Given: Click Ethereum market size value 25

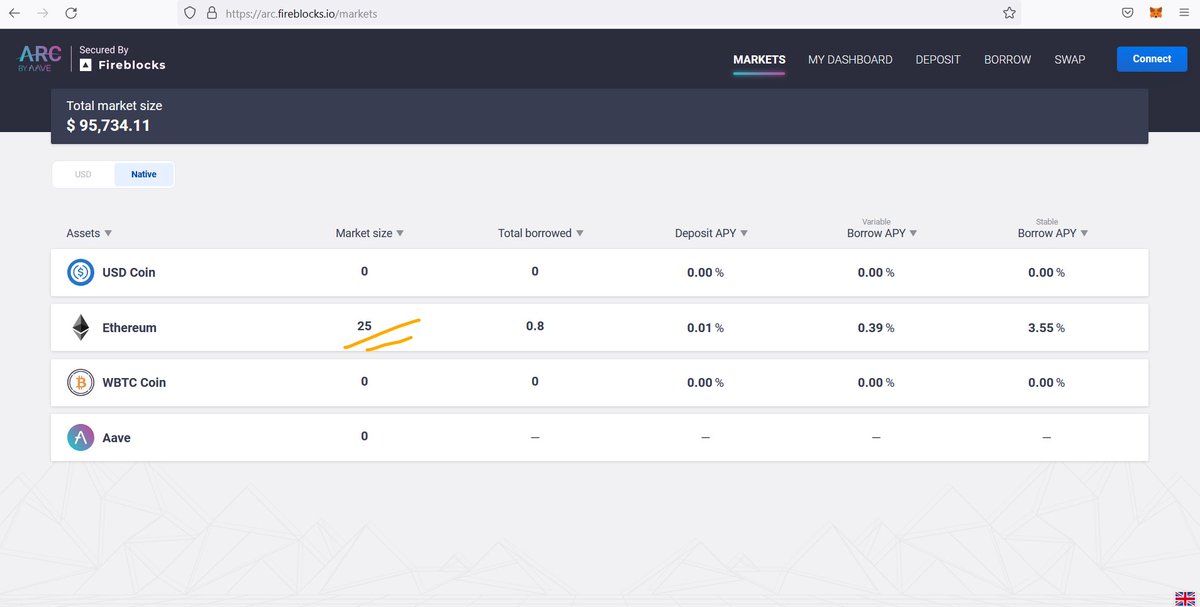Looking at the screenshot, I should point(364,326).
